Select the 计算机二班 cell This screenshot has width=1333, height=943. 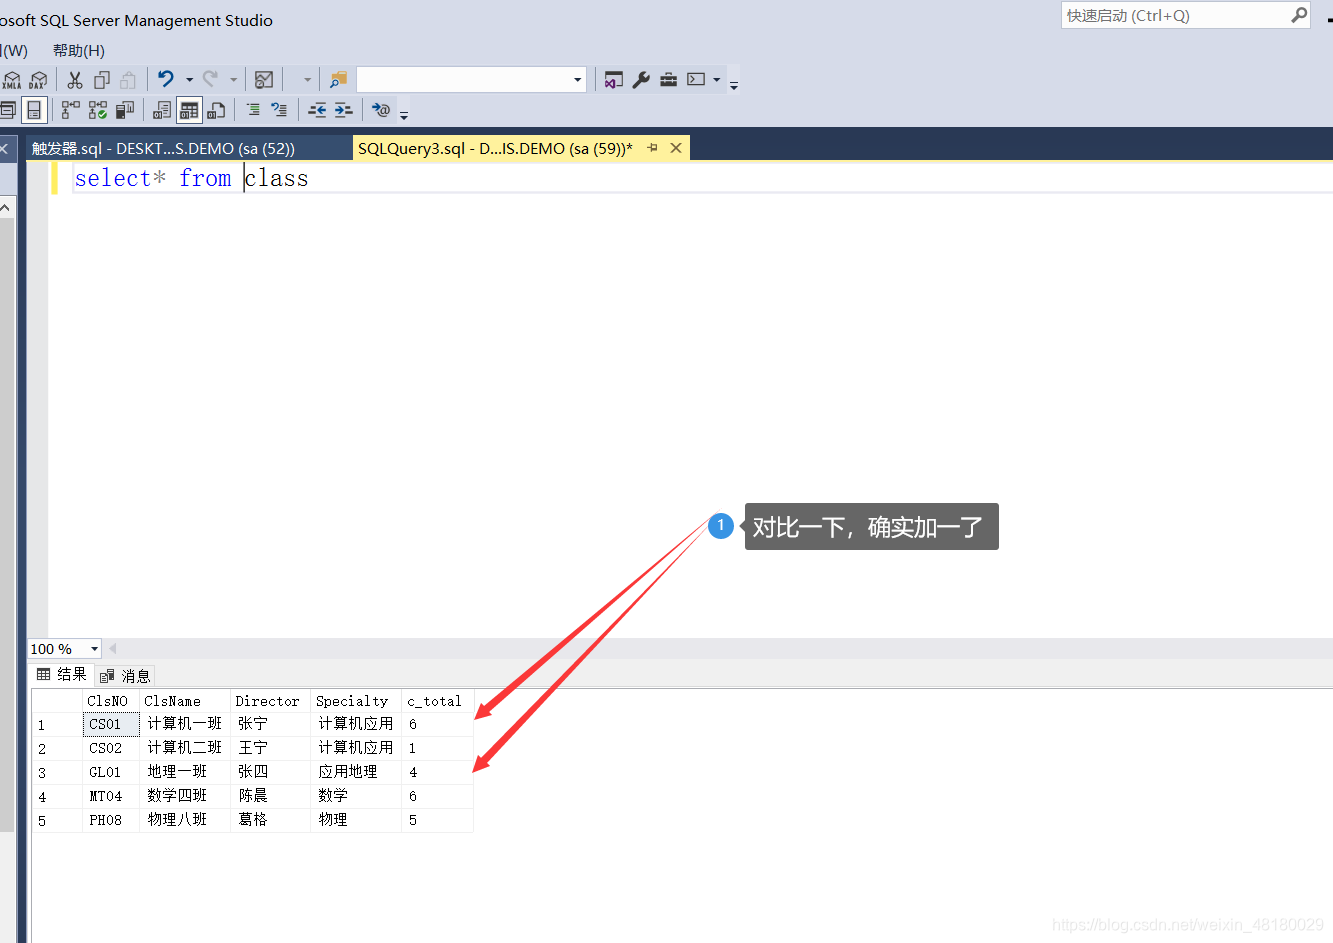185,748
